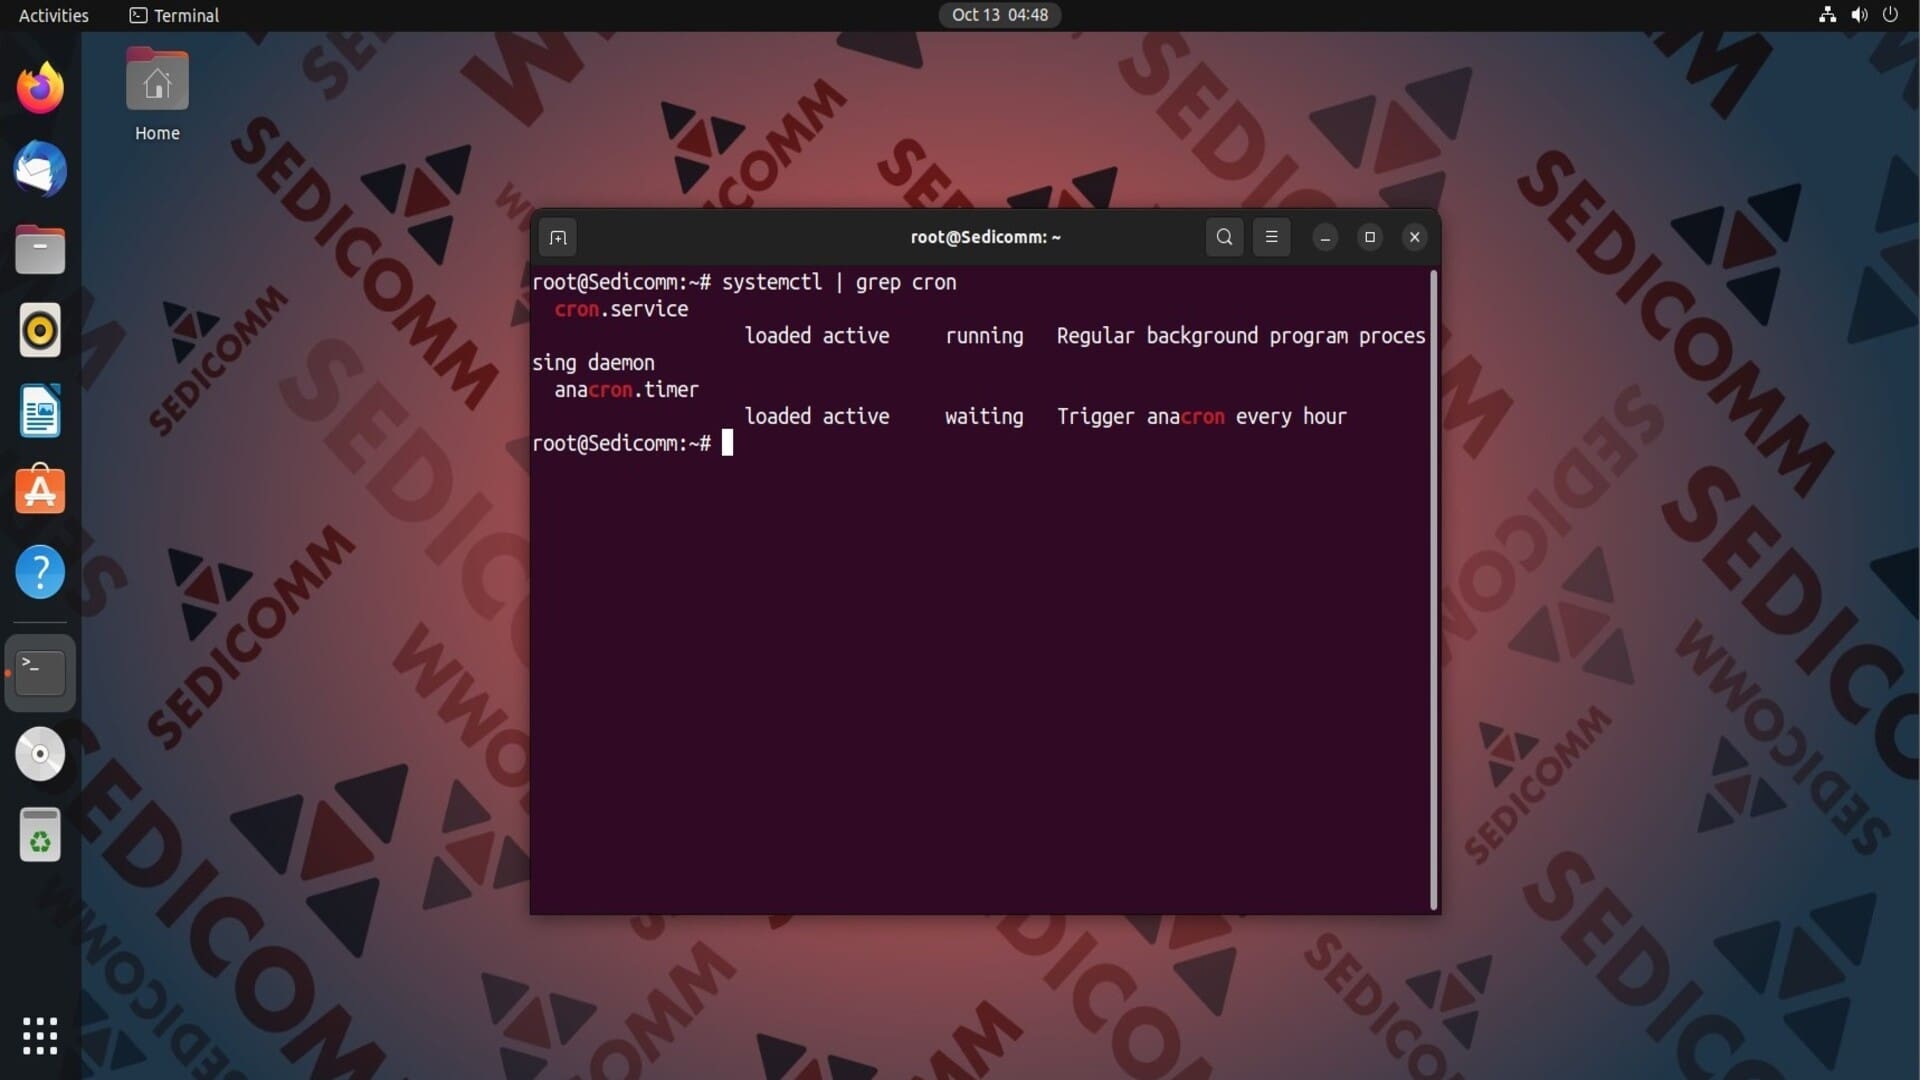The height and width of the screenshot is (1080, 1920).
Task: Open Ubuntu Software store icon
Action: pos(40,491)
